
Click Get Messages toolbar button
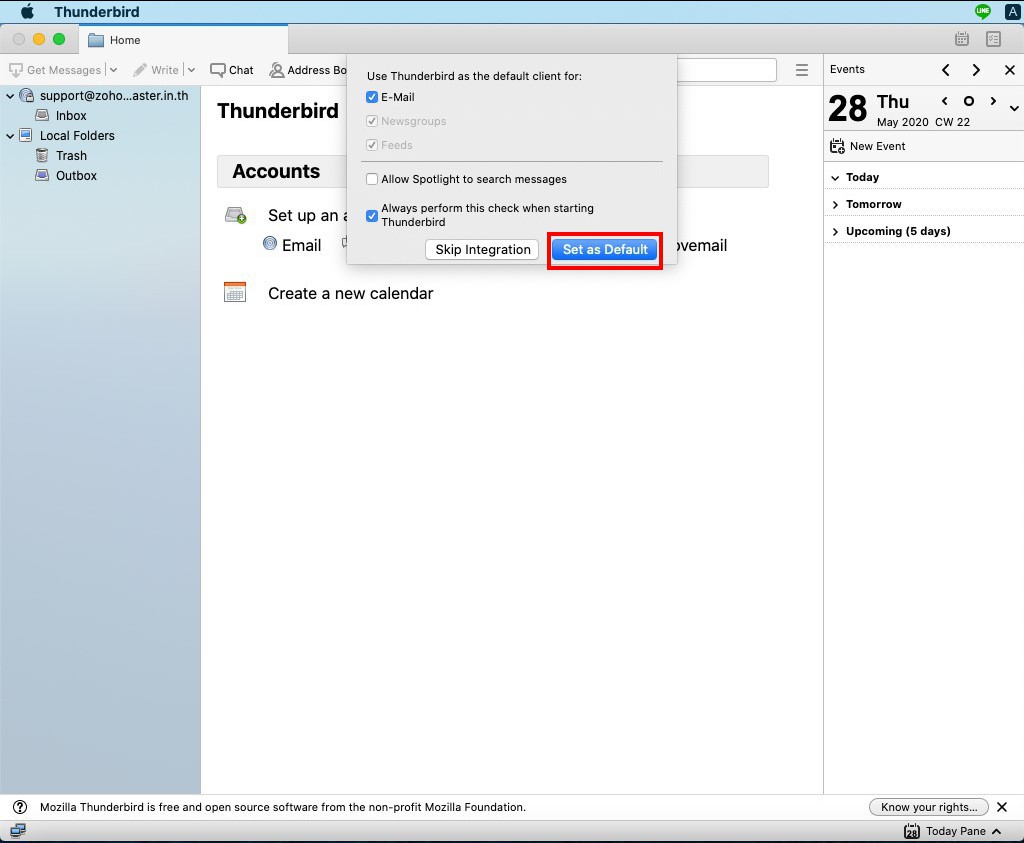coord(56,70)
